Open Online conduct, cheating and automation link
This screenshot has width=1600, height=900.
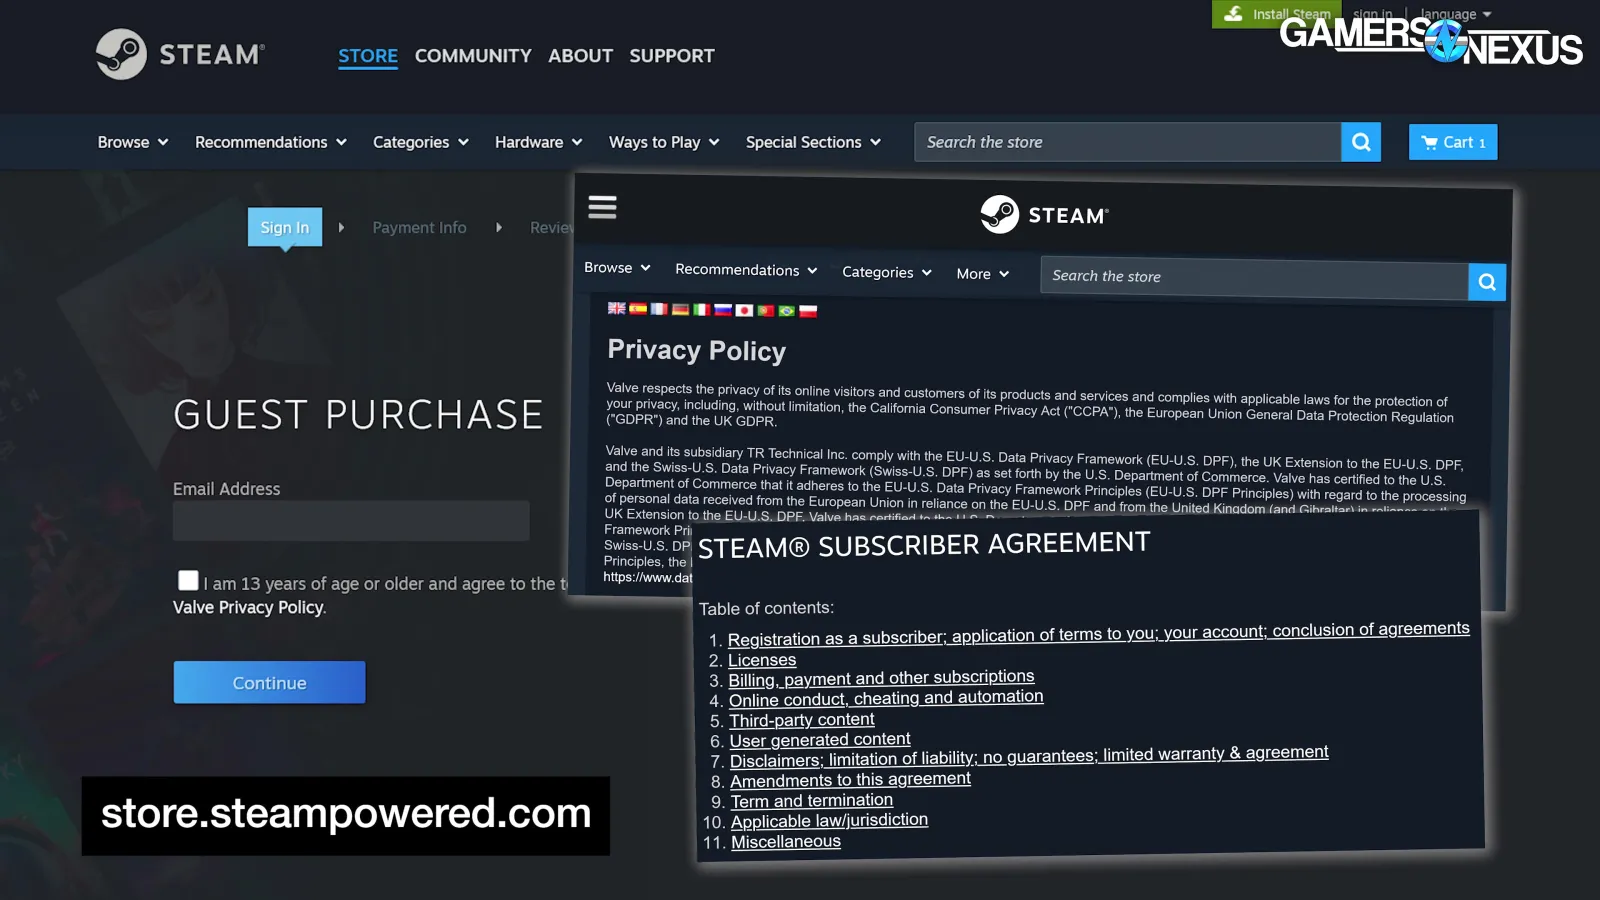coord(886,698)
